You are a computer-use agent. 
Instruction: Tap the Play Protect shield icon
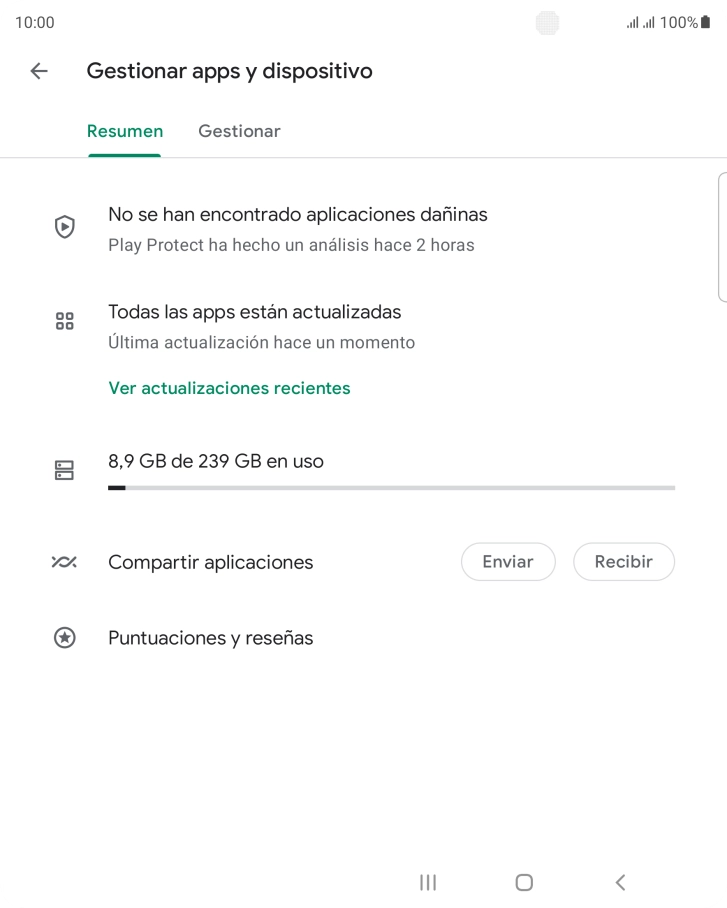[x=65, y=227]
